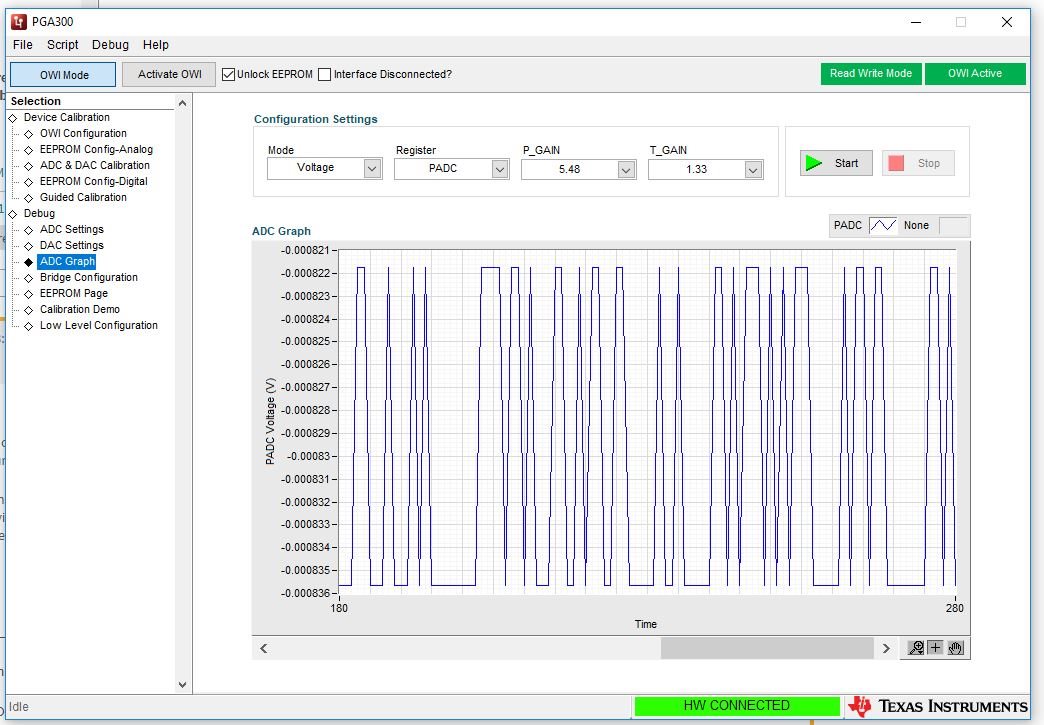Click the OWI Mode button
This screenshot has height=725, width=1044.
tap(63, 75)
